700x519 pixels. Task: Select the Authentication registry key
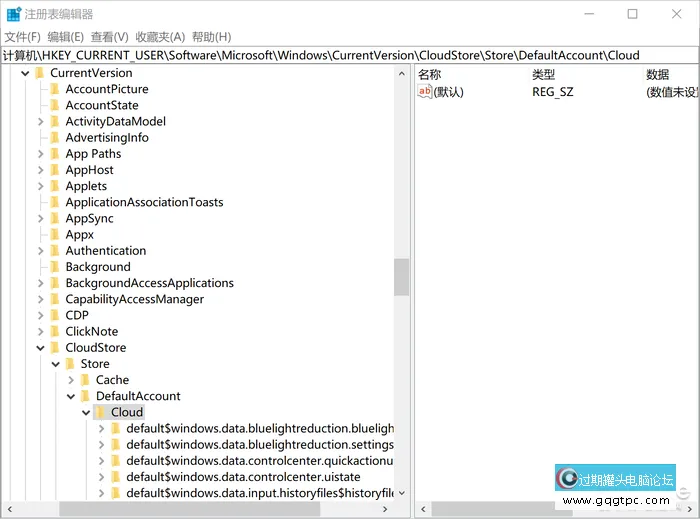pos(105,251)
